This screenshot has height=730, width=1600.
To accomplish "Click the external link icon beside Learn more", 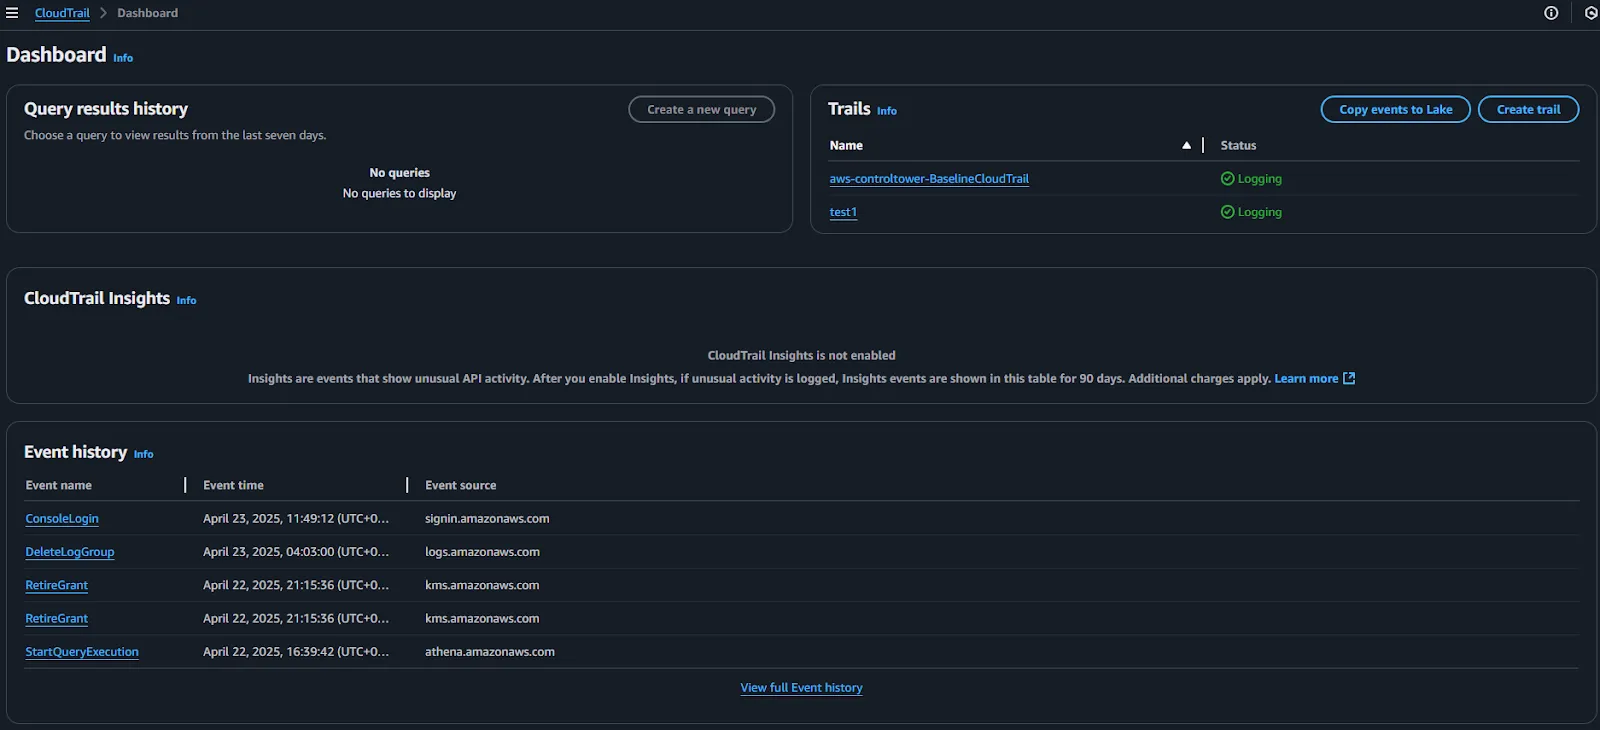I will 1349,378.
